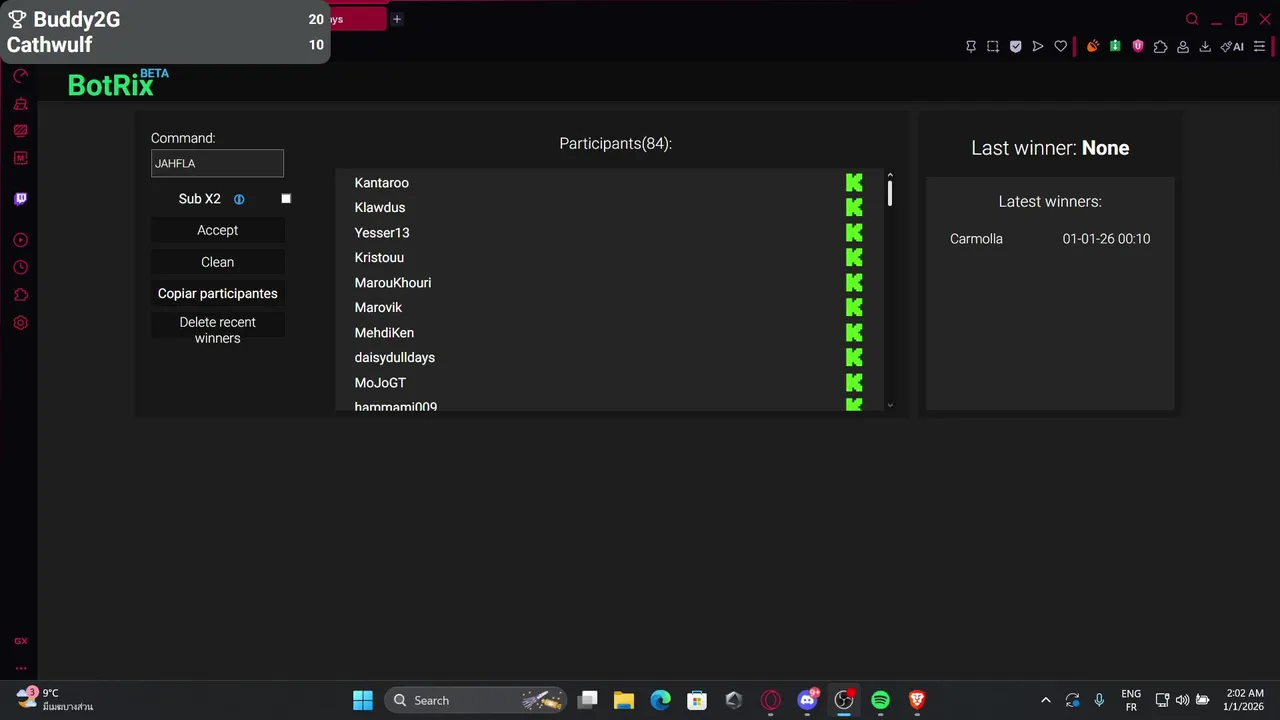Open Brave browser from taskbar
Image resolution: width=1280 pixels, height=720 pixels.
pyautogui.click(x=917, y=700)
